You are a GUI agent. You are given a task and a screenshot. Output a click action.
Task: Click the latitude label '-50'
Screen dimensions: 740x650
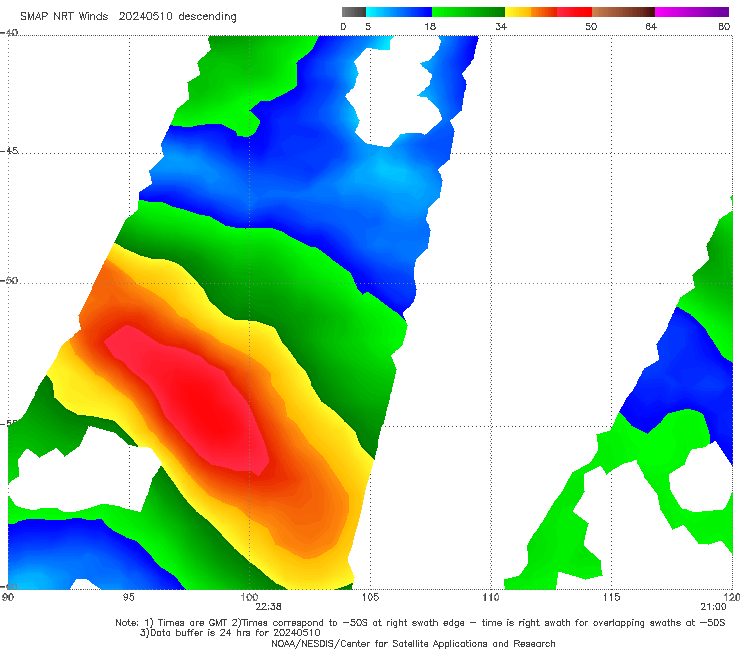[9, 280]
